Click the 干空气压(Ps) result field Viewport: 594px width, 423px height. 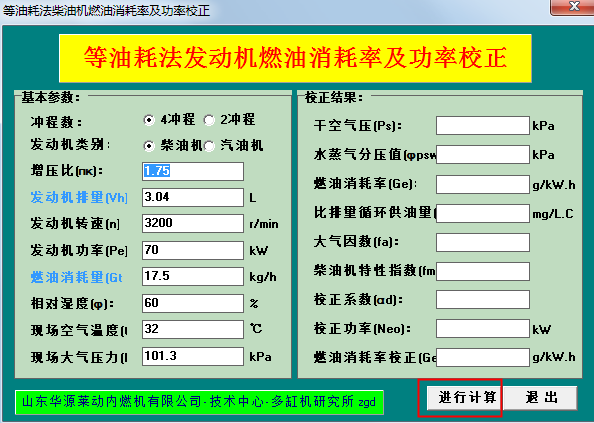(483, 125)
